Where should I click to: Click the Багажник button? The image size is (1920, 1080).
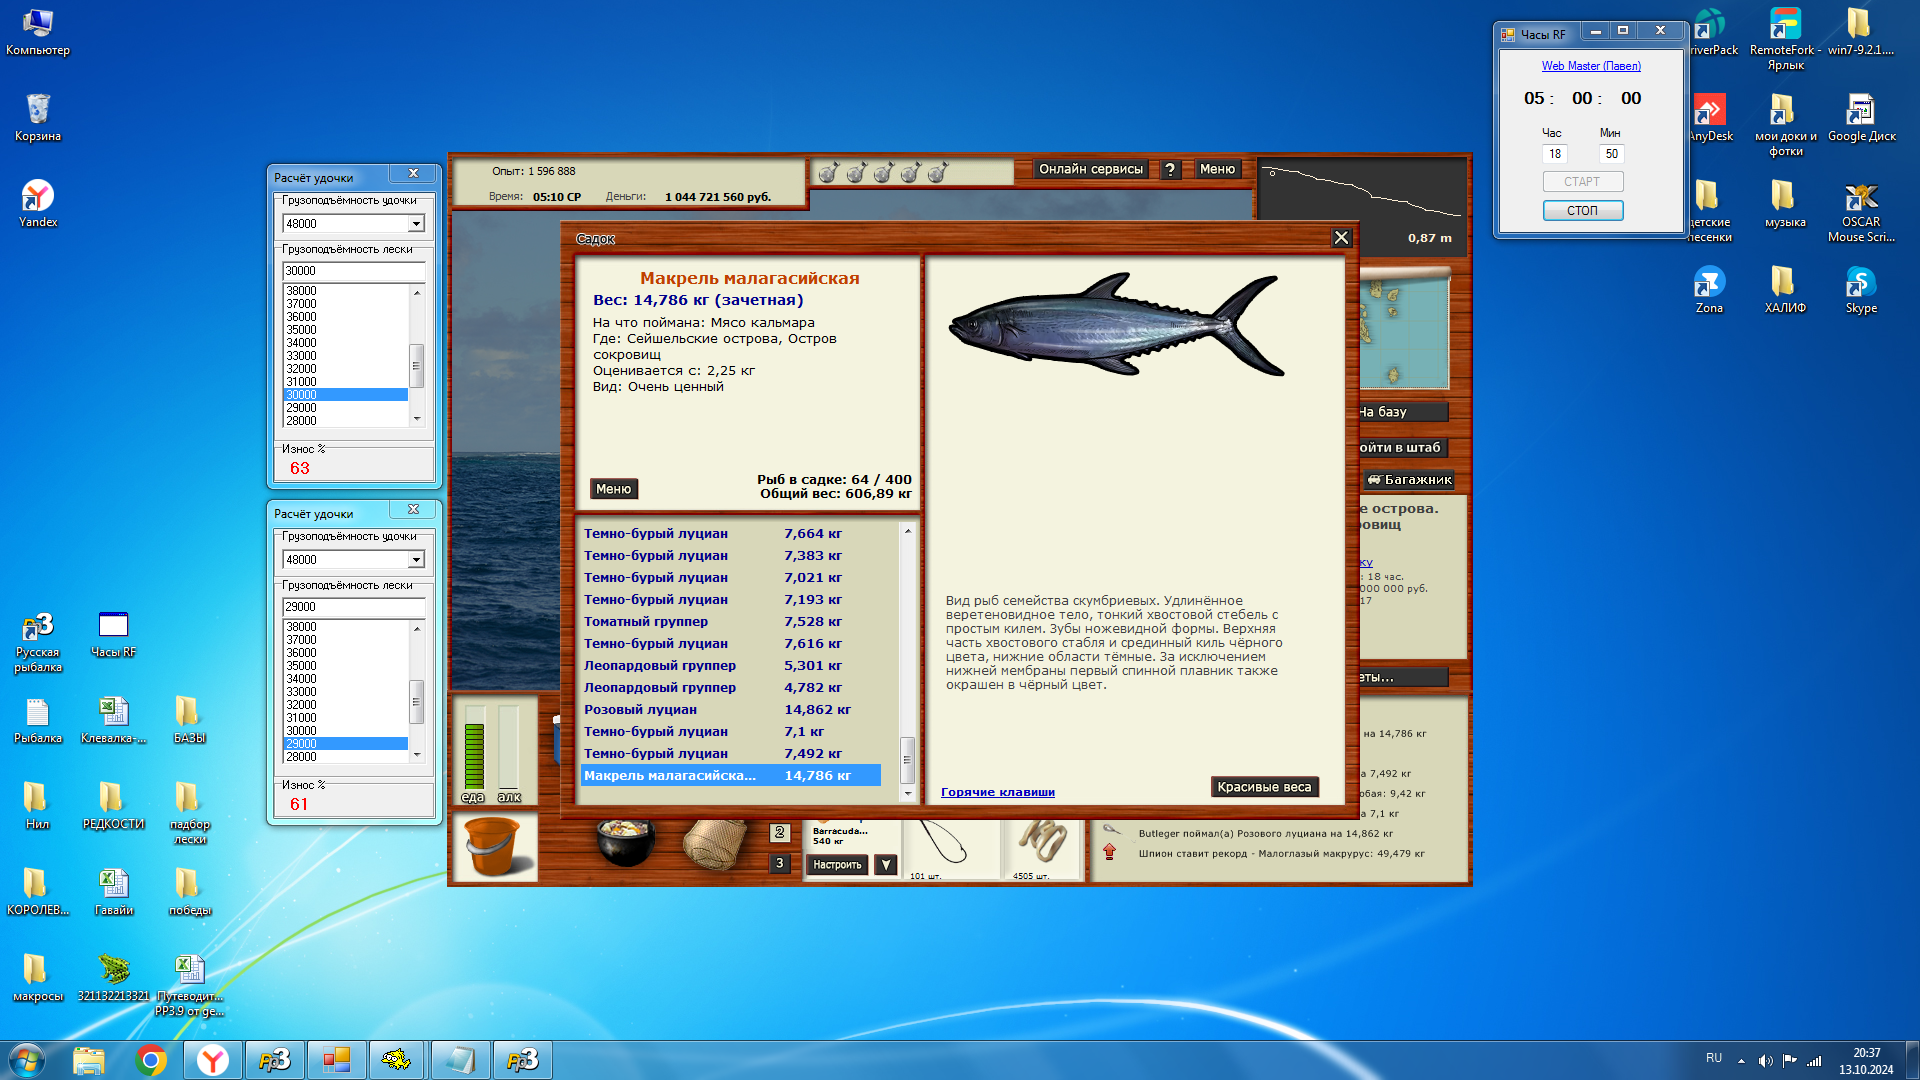[1409, 480]
